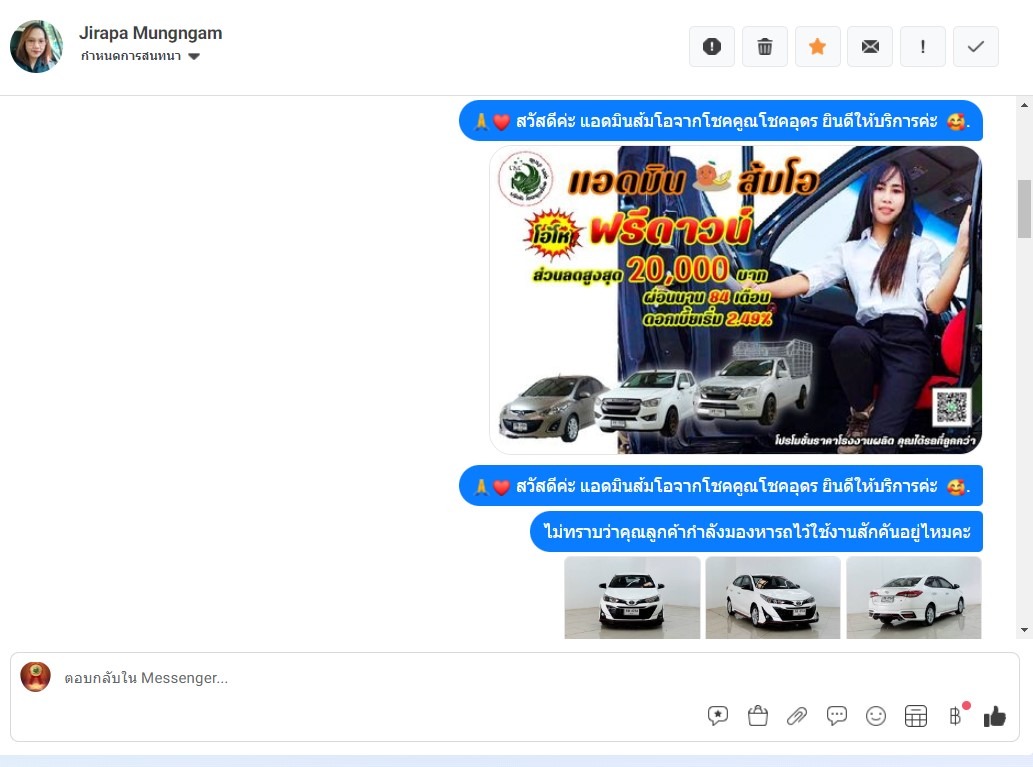
Task: Open the front-angle white Toyota photo
Action: [773, 598]
